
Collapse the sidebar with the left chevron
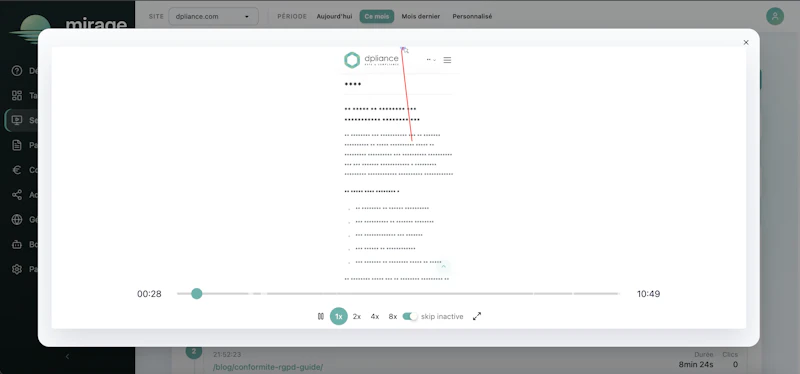pos(67,357)
